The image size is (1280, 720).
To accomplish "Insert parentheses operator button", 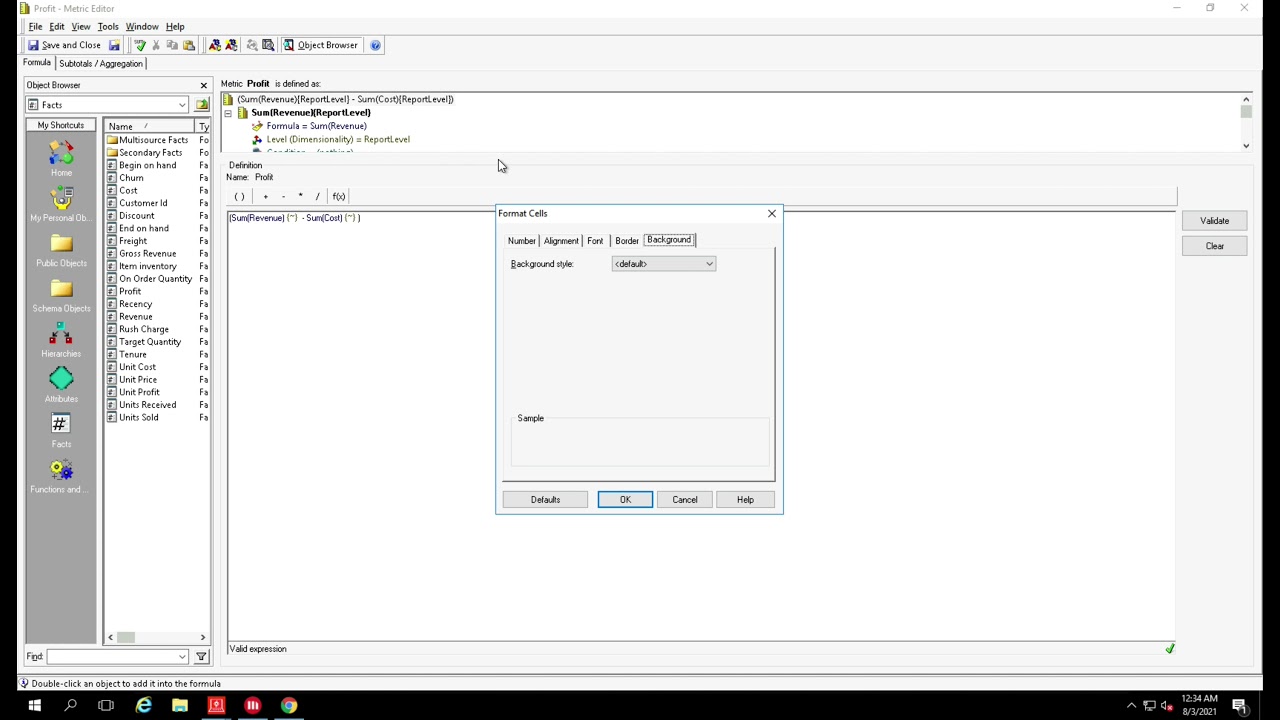I will coord(239,196).
